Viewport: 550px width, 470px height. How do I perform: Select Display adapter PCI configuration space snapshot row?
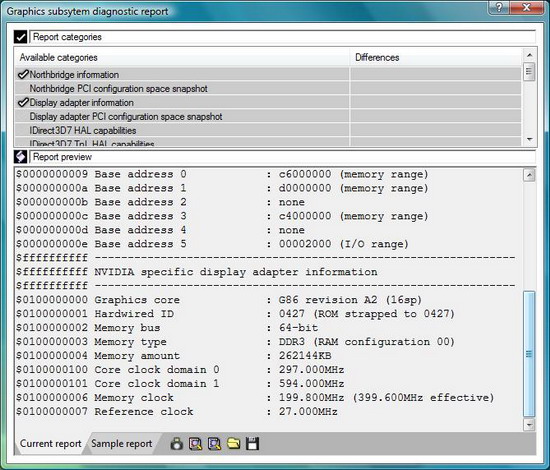click(x=268, y=116)
